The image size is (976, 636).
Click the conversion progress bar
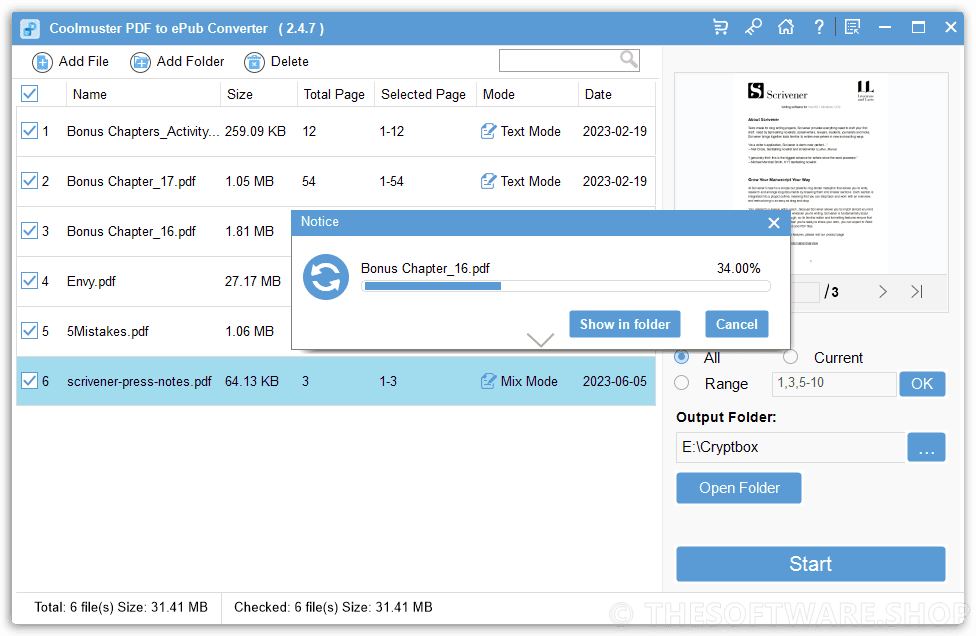(x=566, y=286)
